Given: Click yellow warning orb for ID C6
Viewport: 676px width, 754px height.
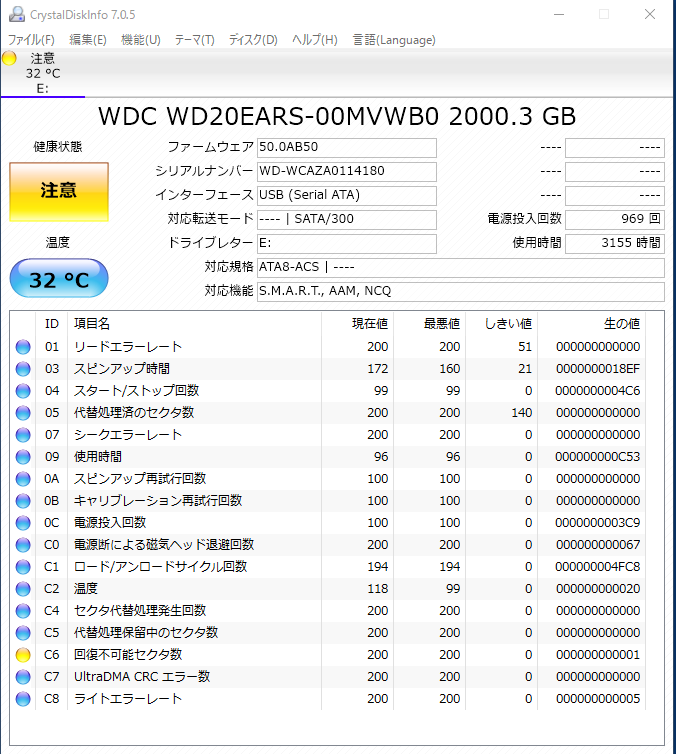Looking at the screenshot, I should tap(23, 655).
